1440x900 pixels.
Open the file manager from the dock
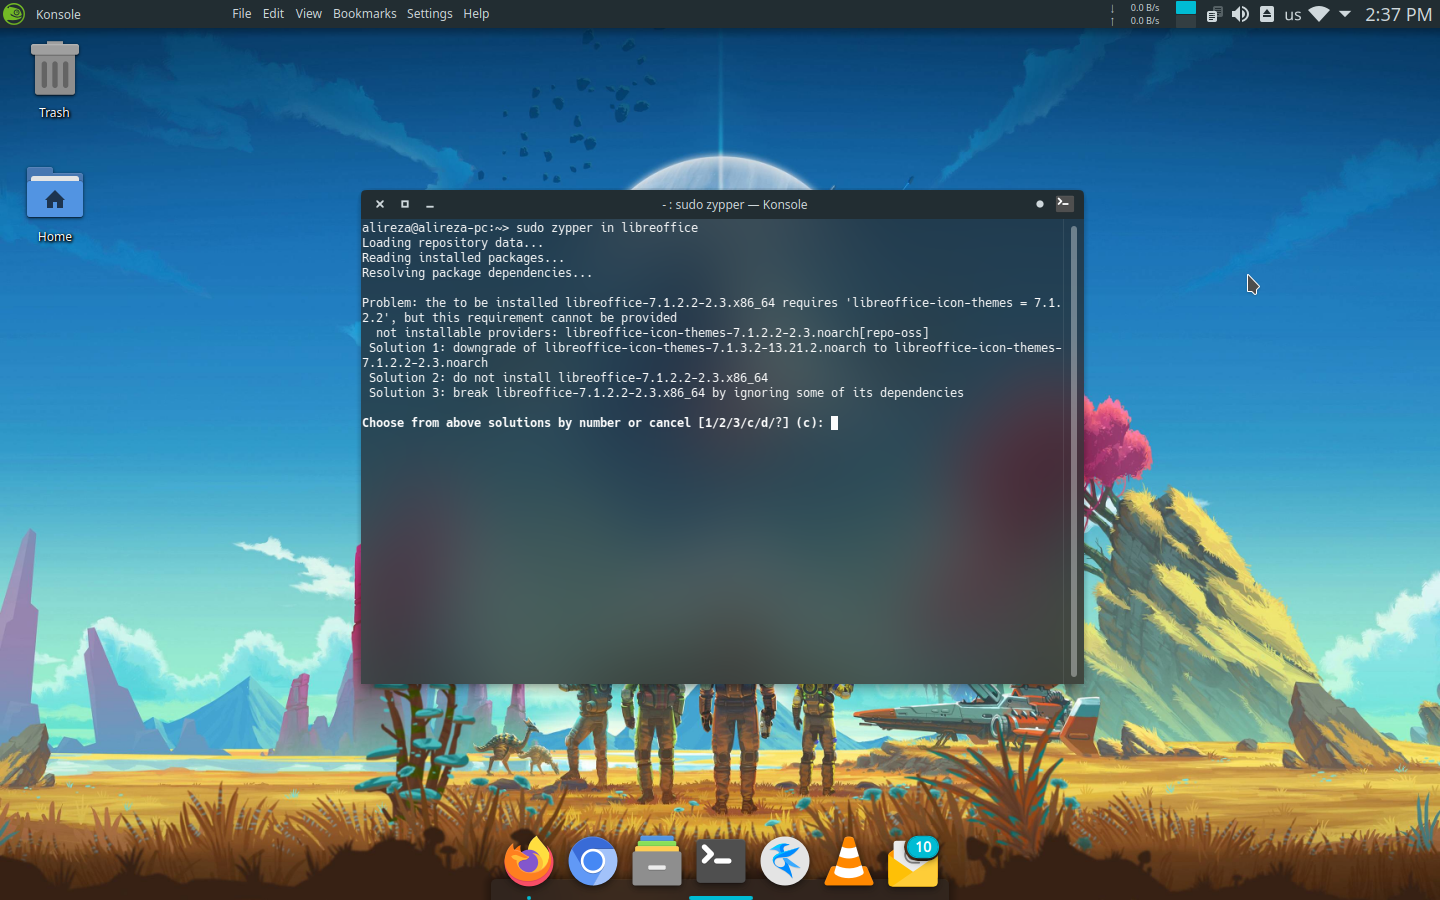point(657,861)
